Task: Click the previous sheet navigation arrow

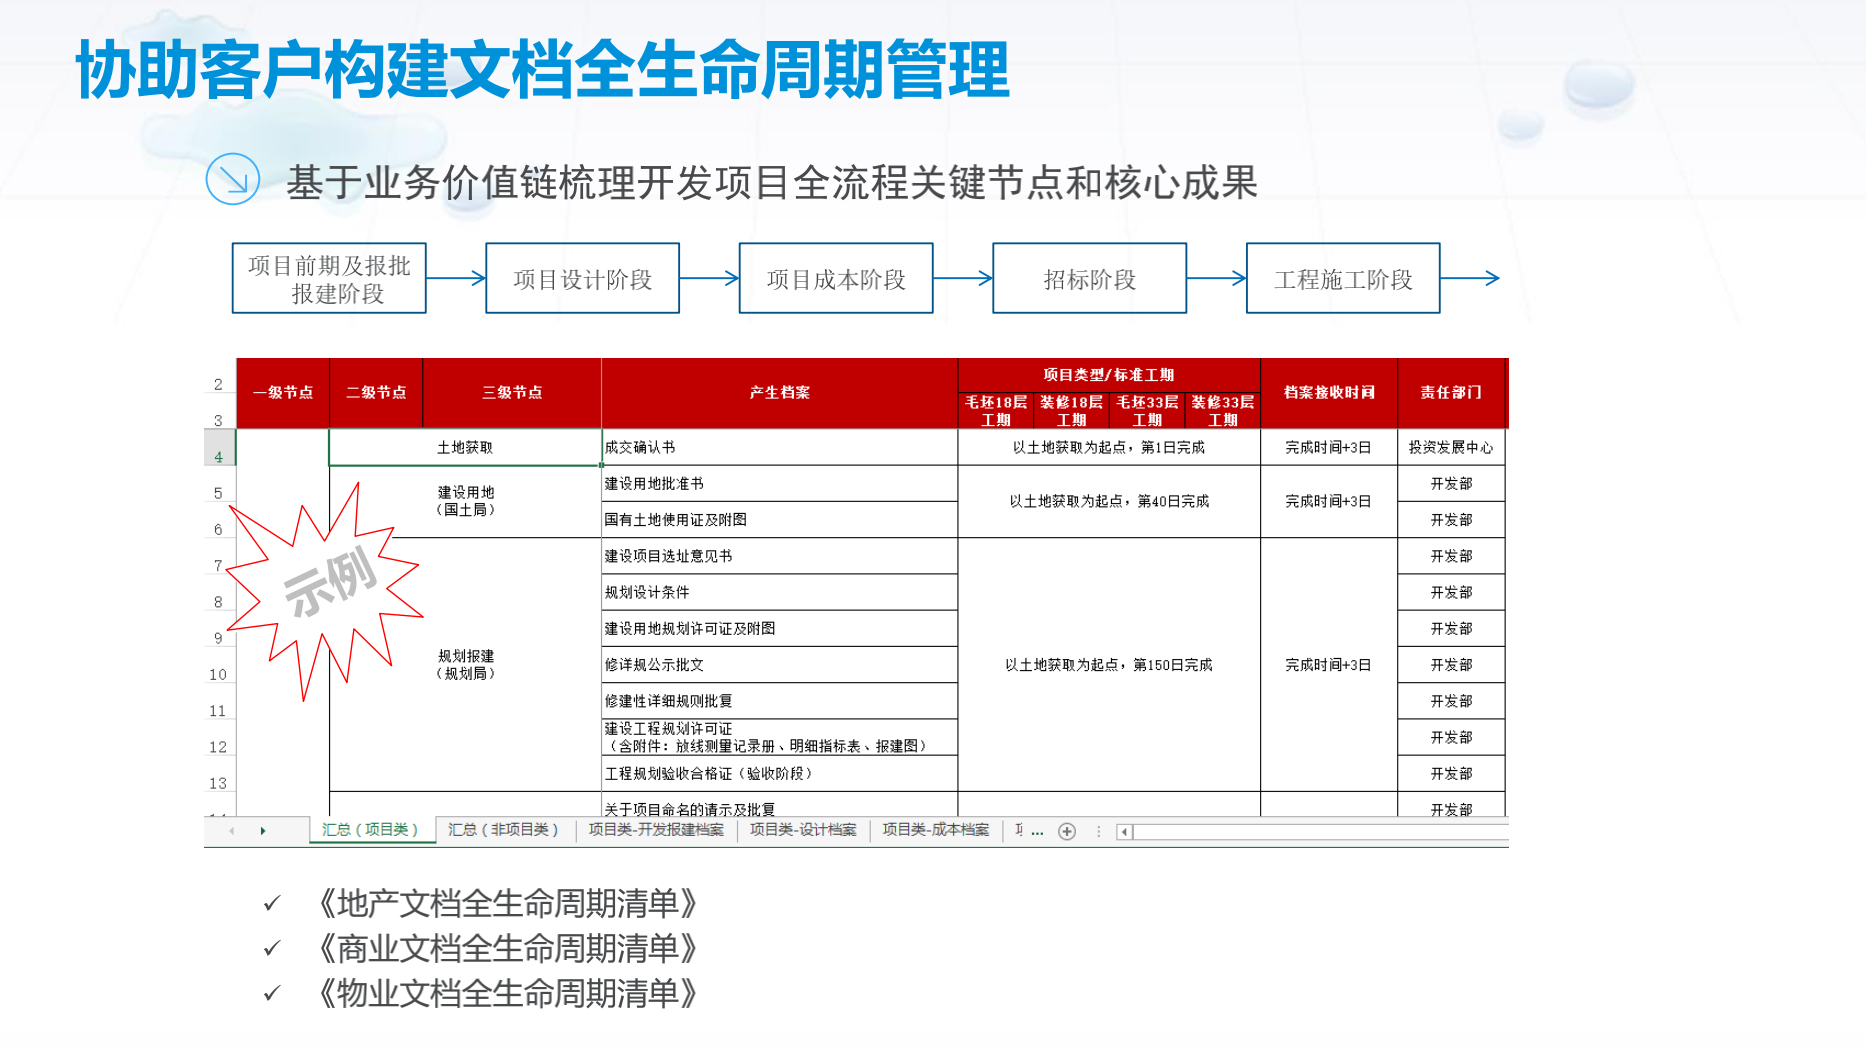Action: (232, 831)
